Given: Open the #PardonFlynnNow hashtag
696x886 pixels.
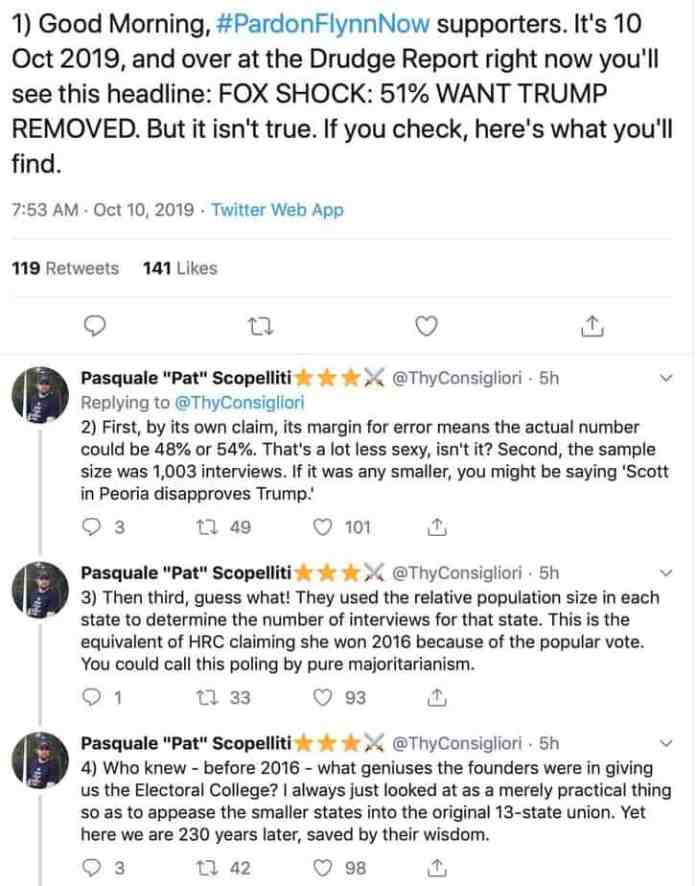Looking at the screenshot, I should coord(323,24).
